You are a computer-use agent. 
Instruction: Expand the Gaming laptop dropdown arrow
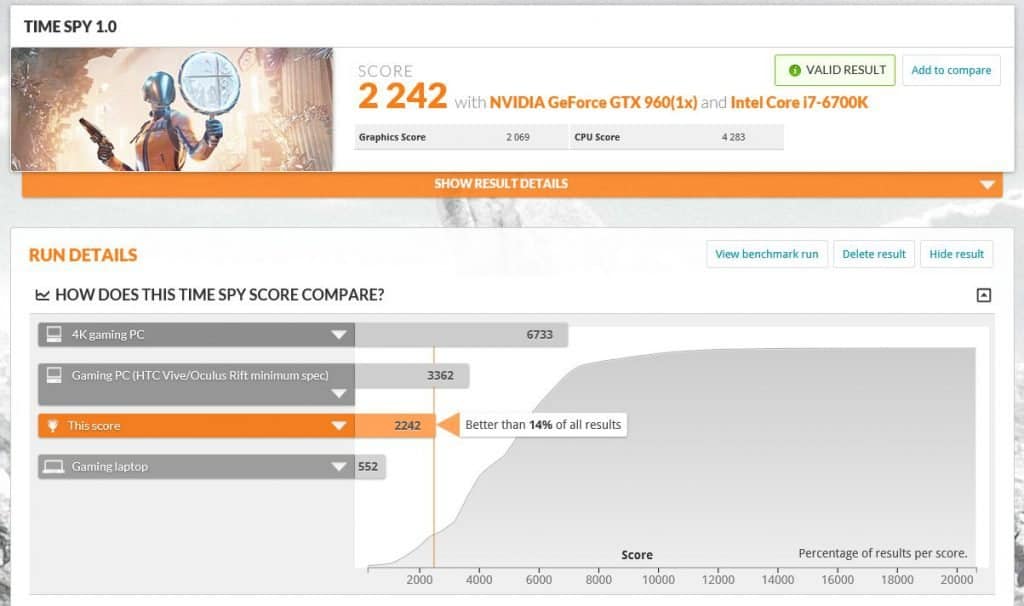[x=340, y=466]
